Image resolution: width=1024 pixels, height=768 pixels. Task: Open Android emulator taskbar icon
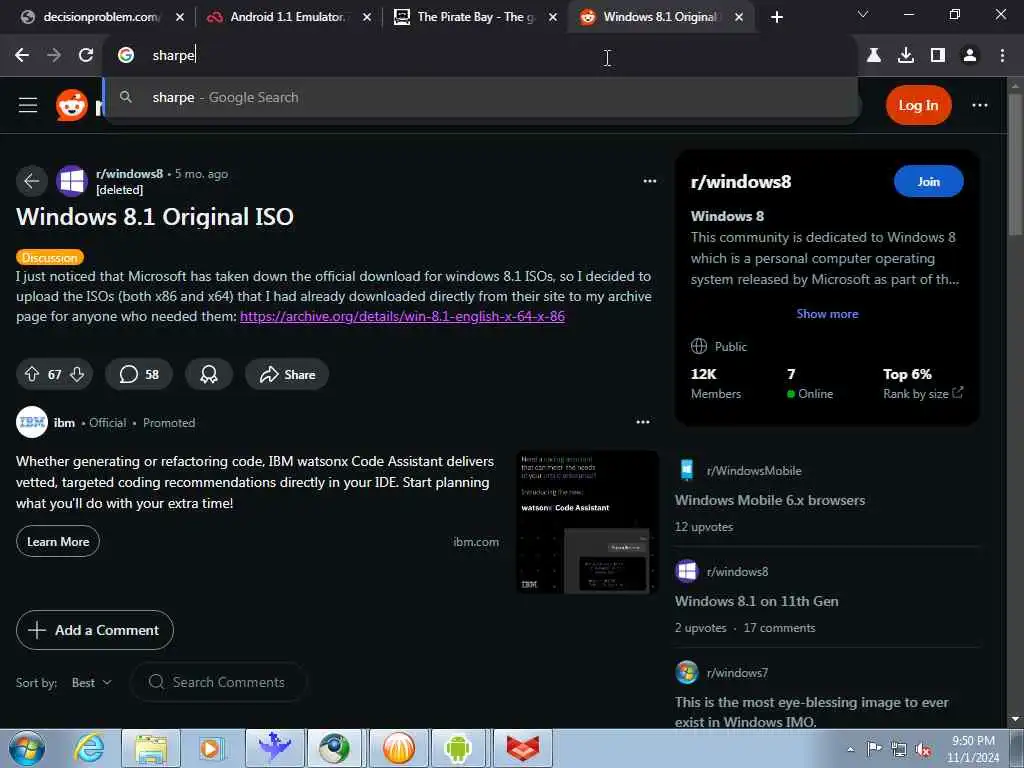(x=458, y=748)
